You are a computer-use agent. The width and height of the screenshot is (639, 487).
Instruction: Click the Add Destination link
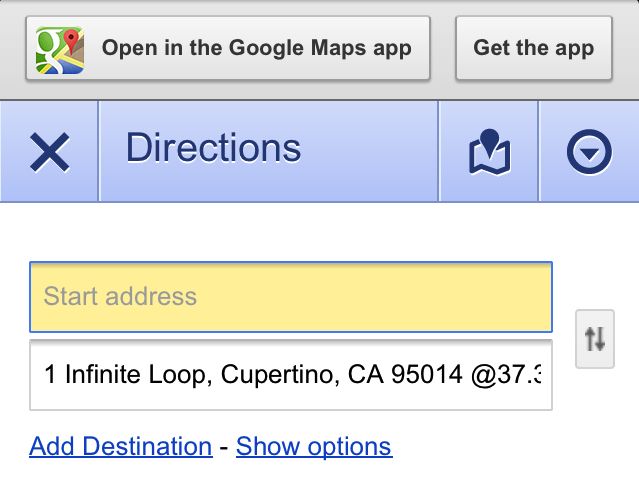pos(120,446)
